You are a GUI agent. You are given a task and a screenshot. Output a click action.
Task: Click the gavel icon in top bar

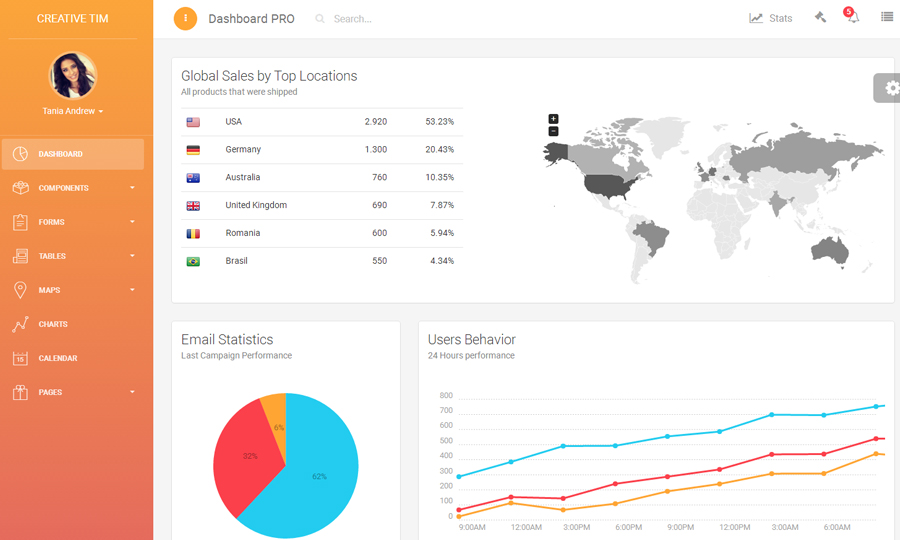coord(820,18)
